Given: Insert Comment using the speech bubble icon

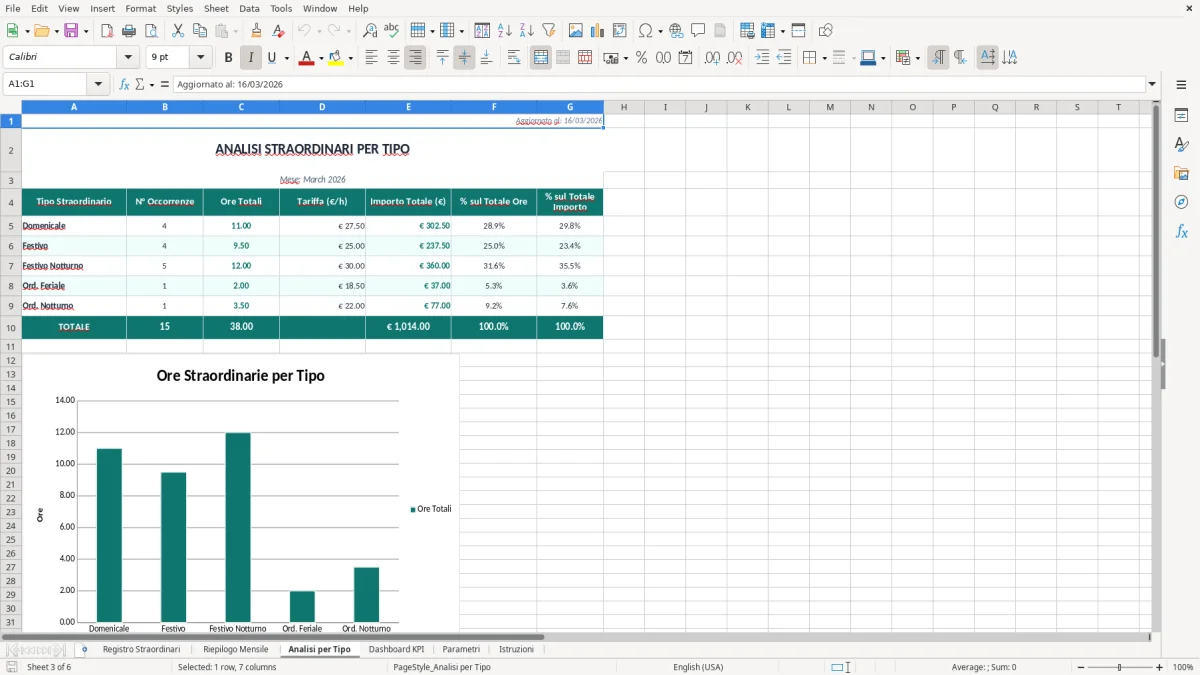Looking at the screenshot, I should coord(698,31).
